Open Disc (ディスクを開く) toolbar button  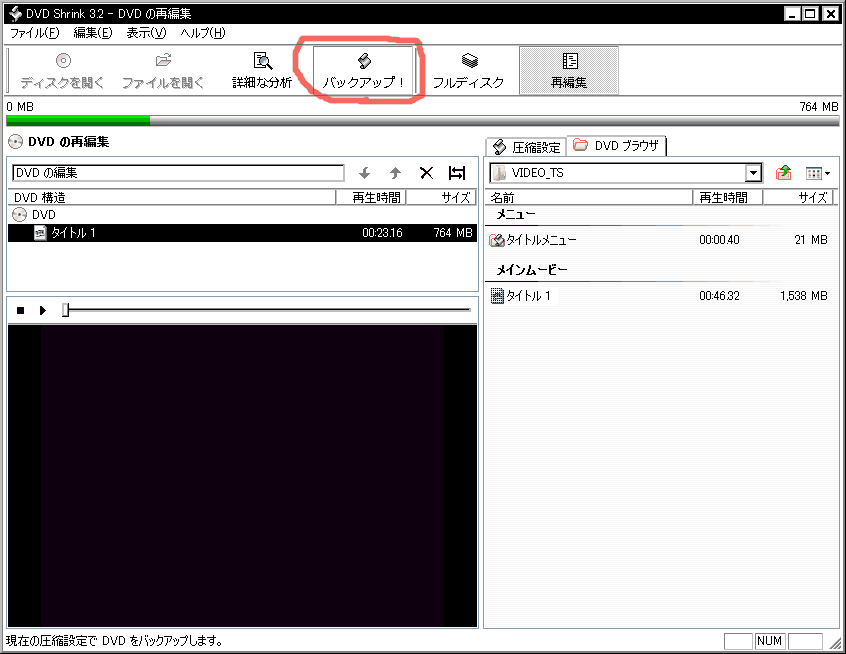coord(63,71)
